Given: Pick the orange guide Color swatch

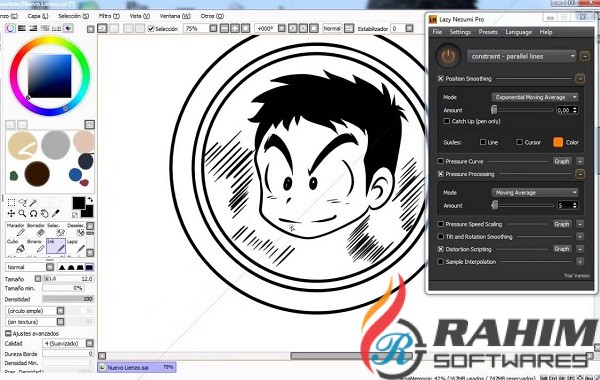Looking at the screenshot, I should pos(558,142).
